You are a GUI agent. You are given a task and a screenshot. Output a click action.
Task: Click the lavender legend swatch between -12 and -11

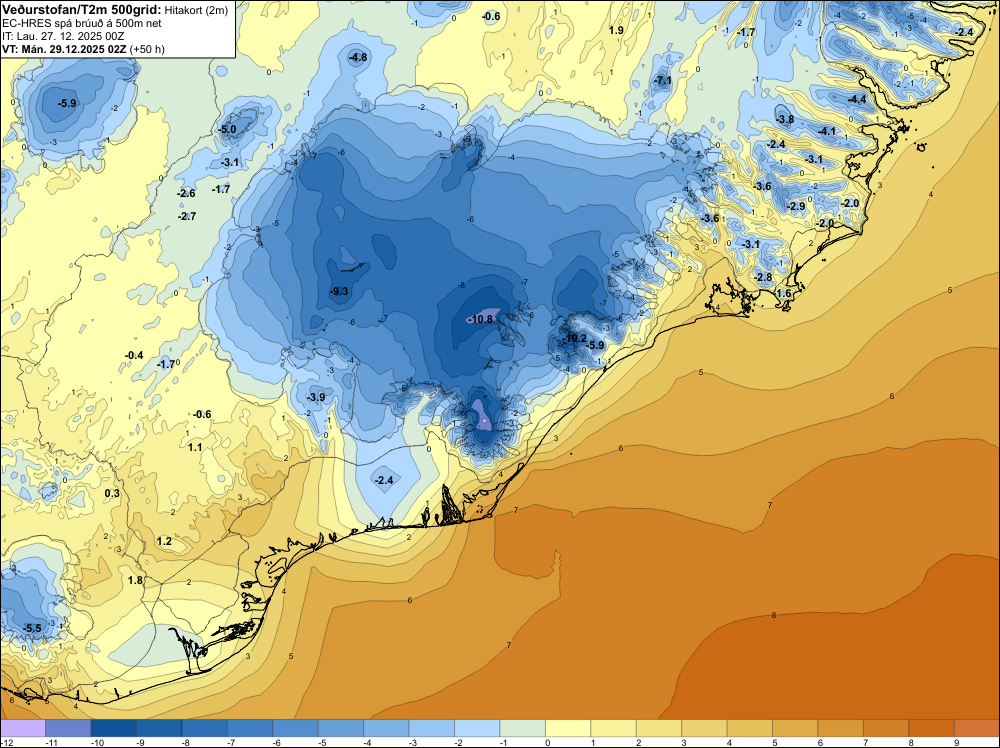(x=23, y=728)
